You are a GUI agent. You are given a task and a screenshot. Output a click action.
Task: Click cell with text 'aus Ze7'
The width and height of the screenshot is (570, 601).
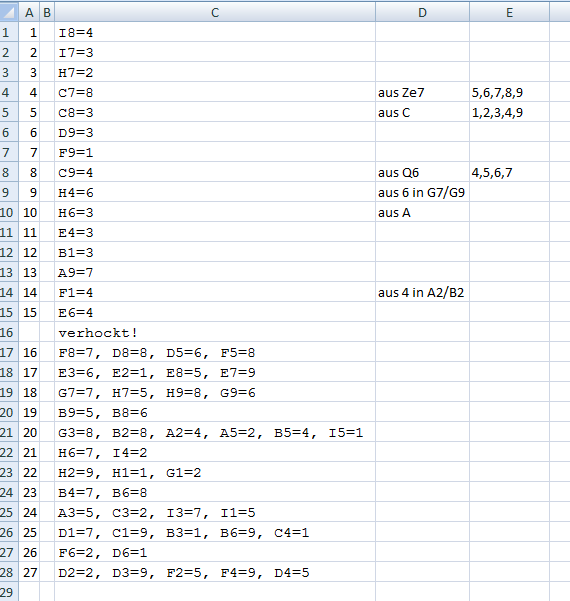point(422,92)
